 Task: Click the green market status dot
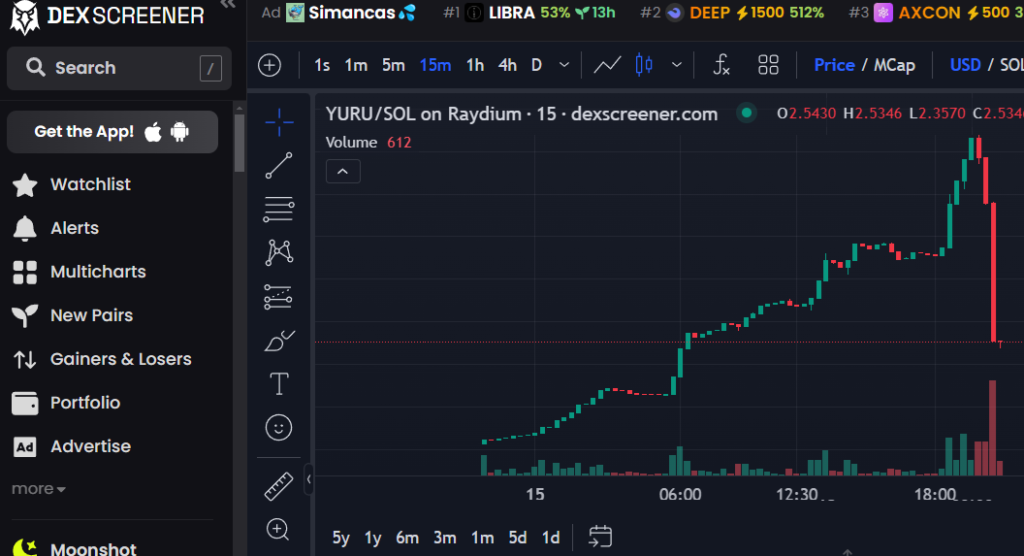pos(746,114)
